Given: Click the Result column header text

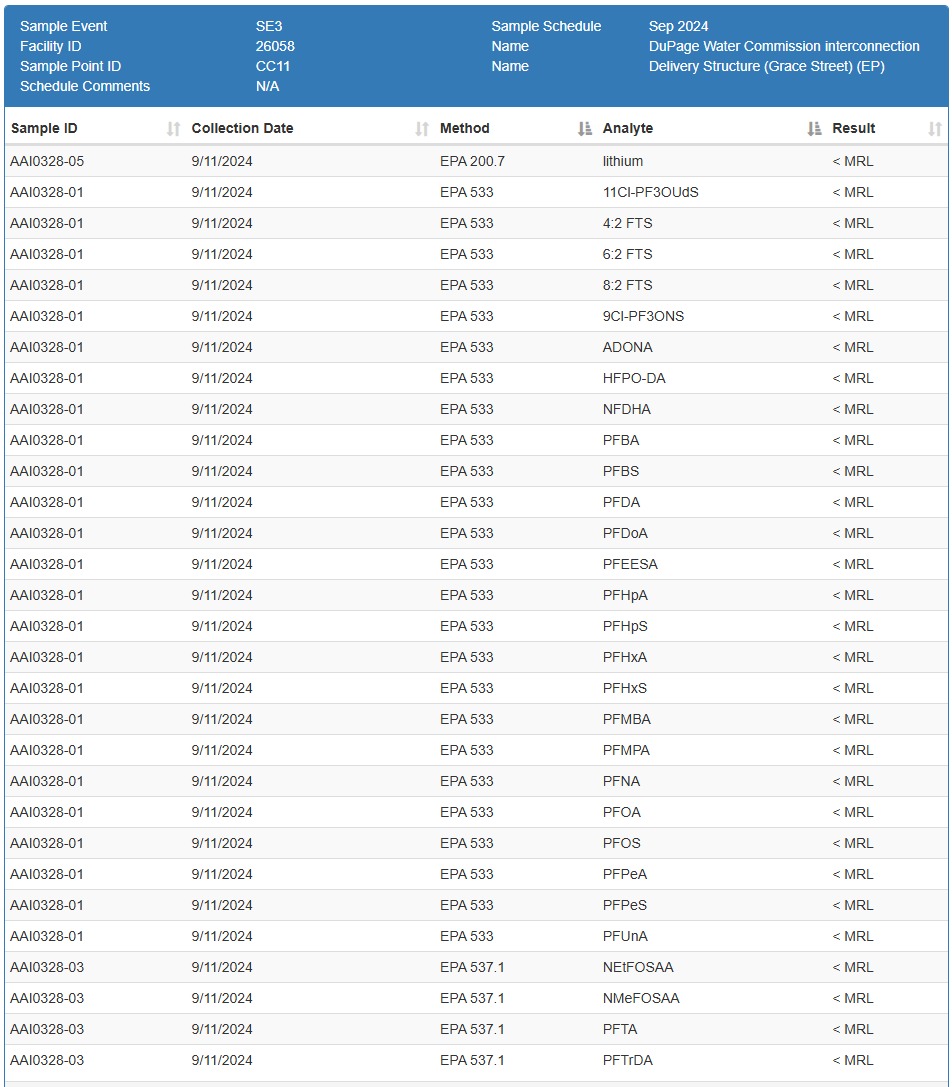Looking at the screenshot, I should click(853, 129).
